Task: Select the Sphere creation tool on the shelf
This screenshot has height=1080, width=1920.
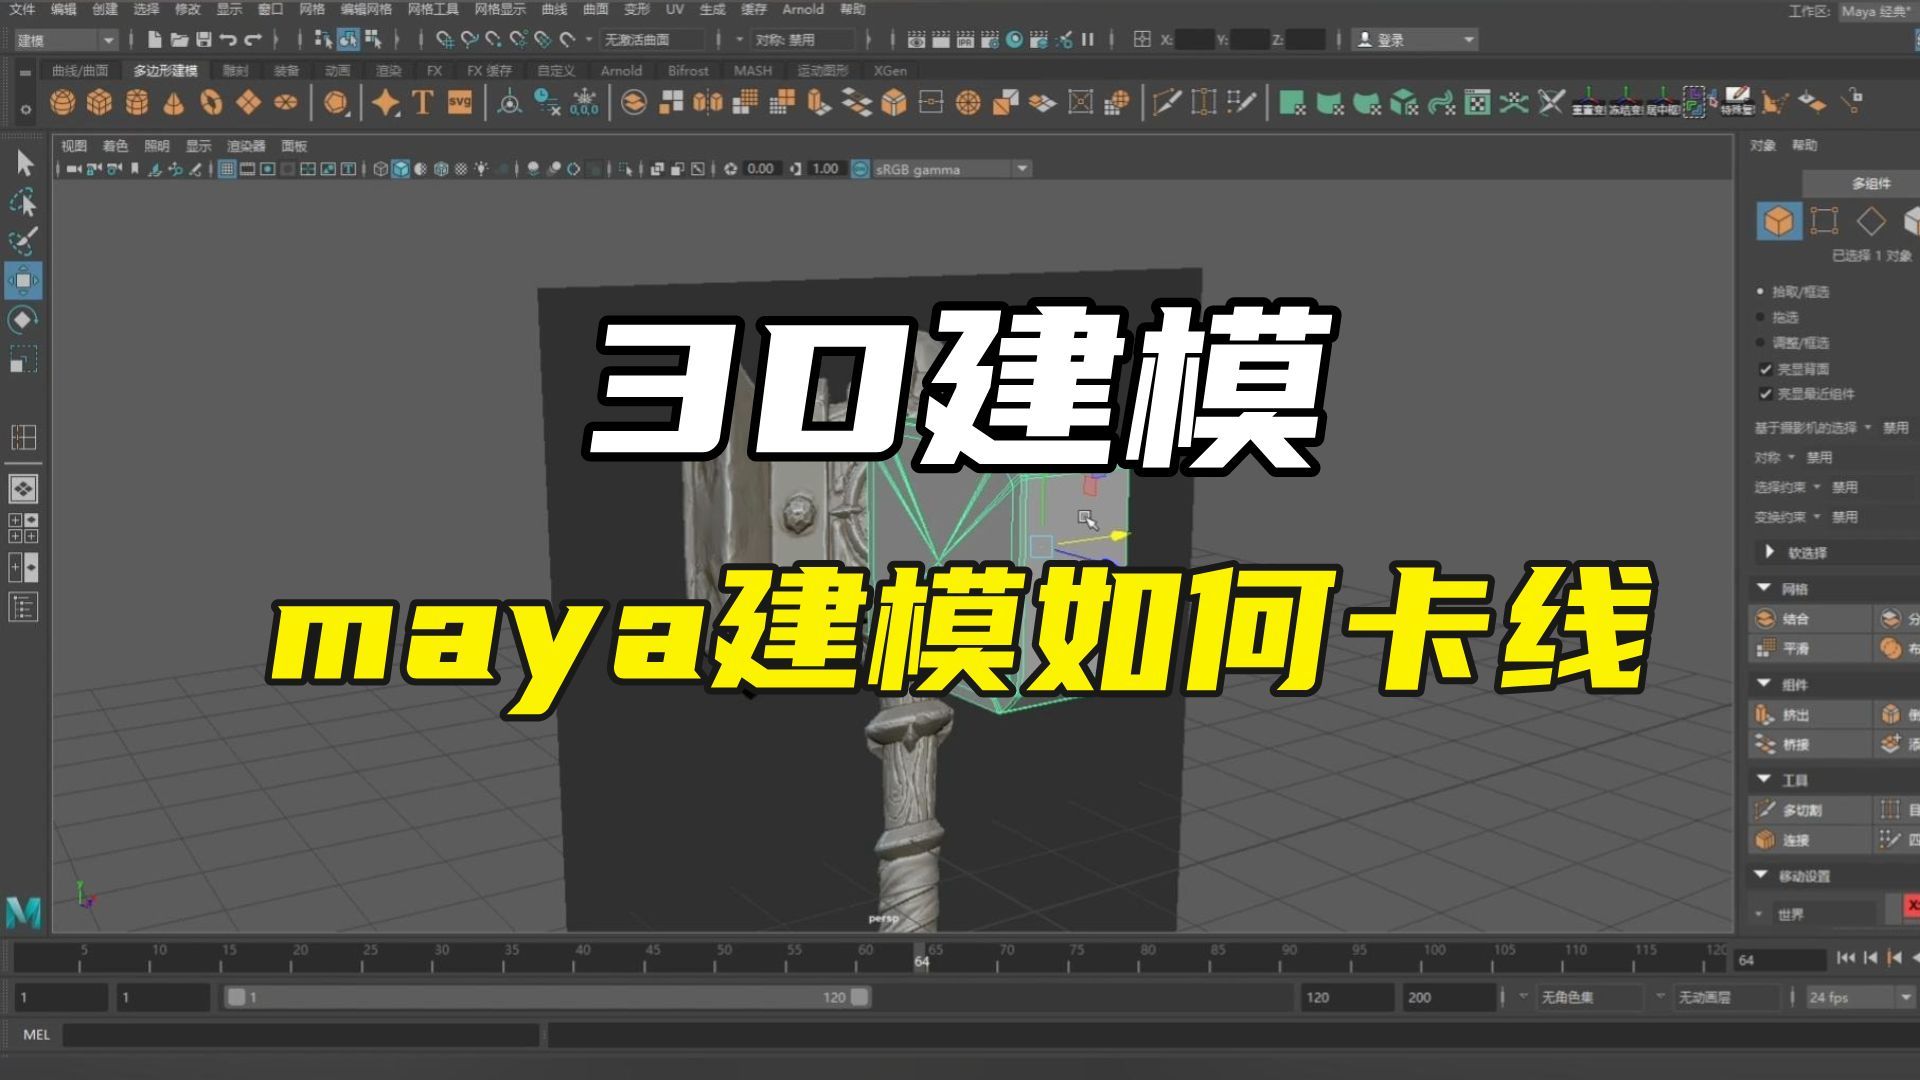Action: tap(62, 101)
